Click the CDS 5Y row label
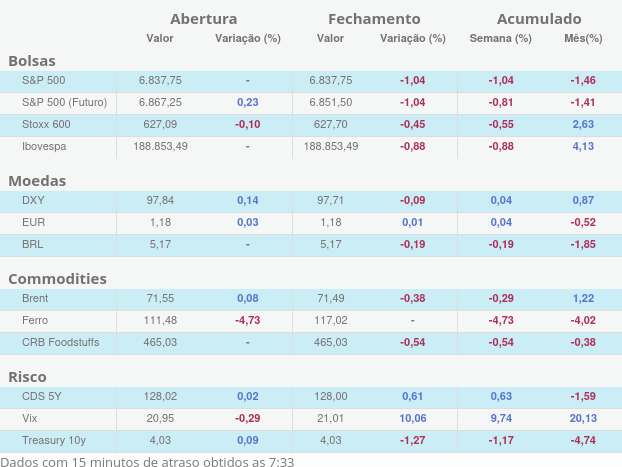 click(x=42, y=396)
